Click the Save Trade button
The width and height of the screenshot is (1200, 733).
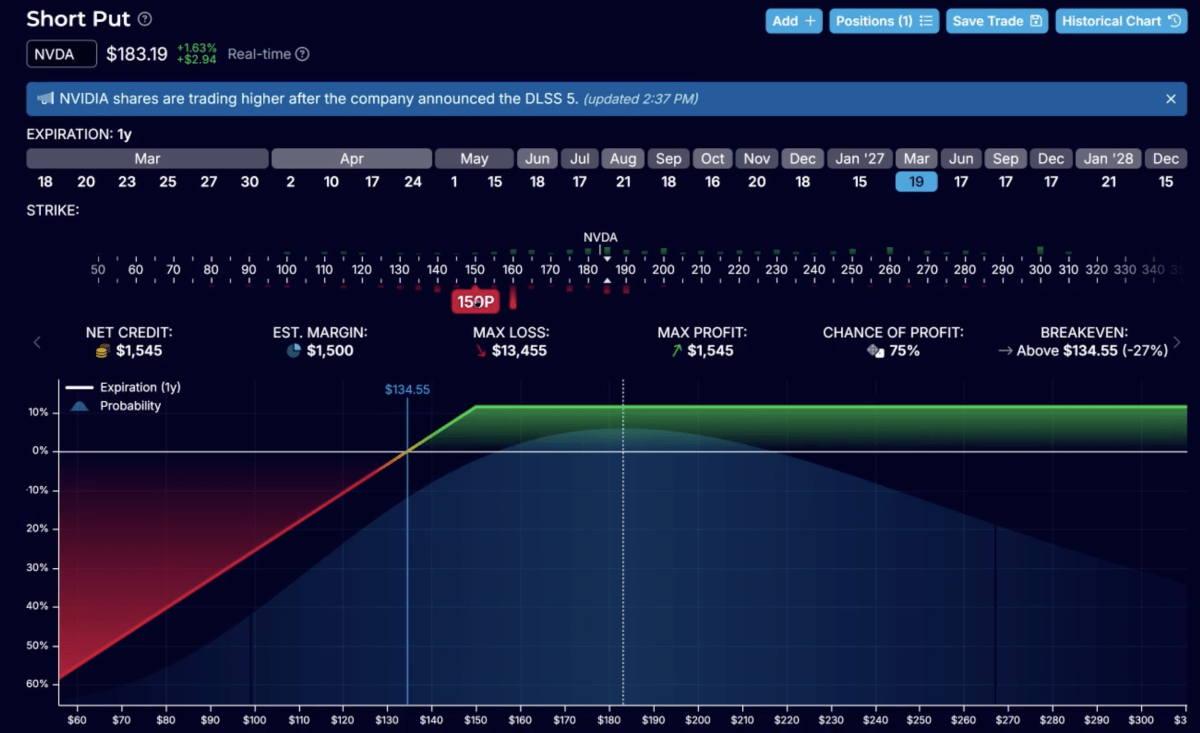coord(996,20)
